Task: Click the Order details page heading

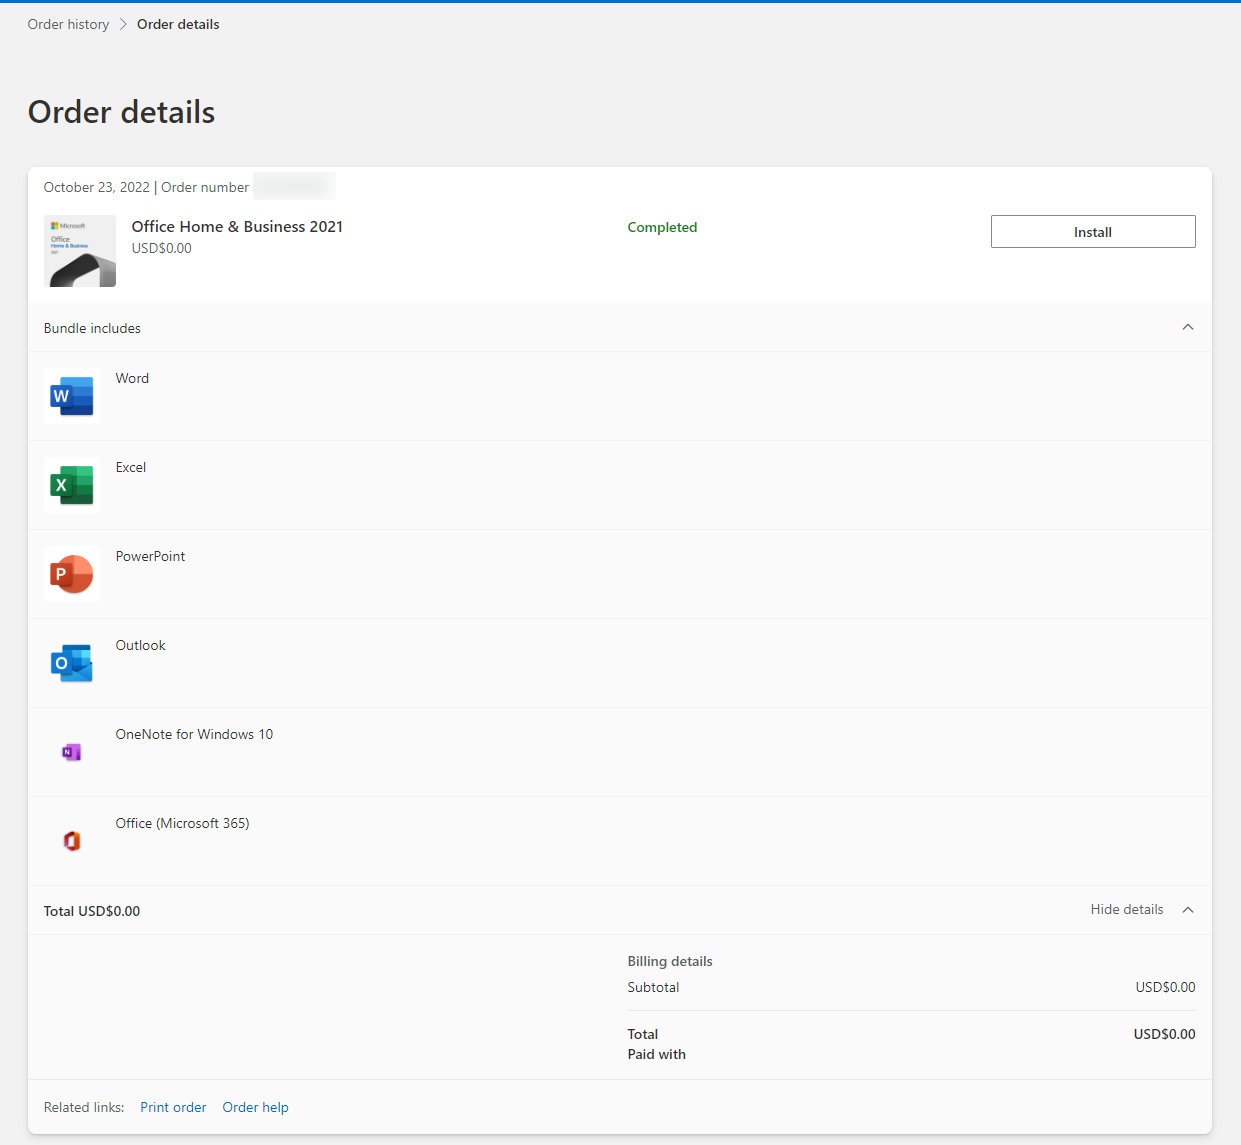Action: click(121, 112)
